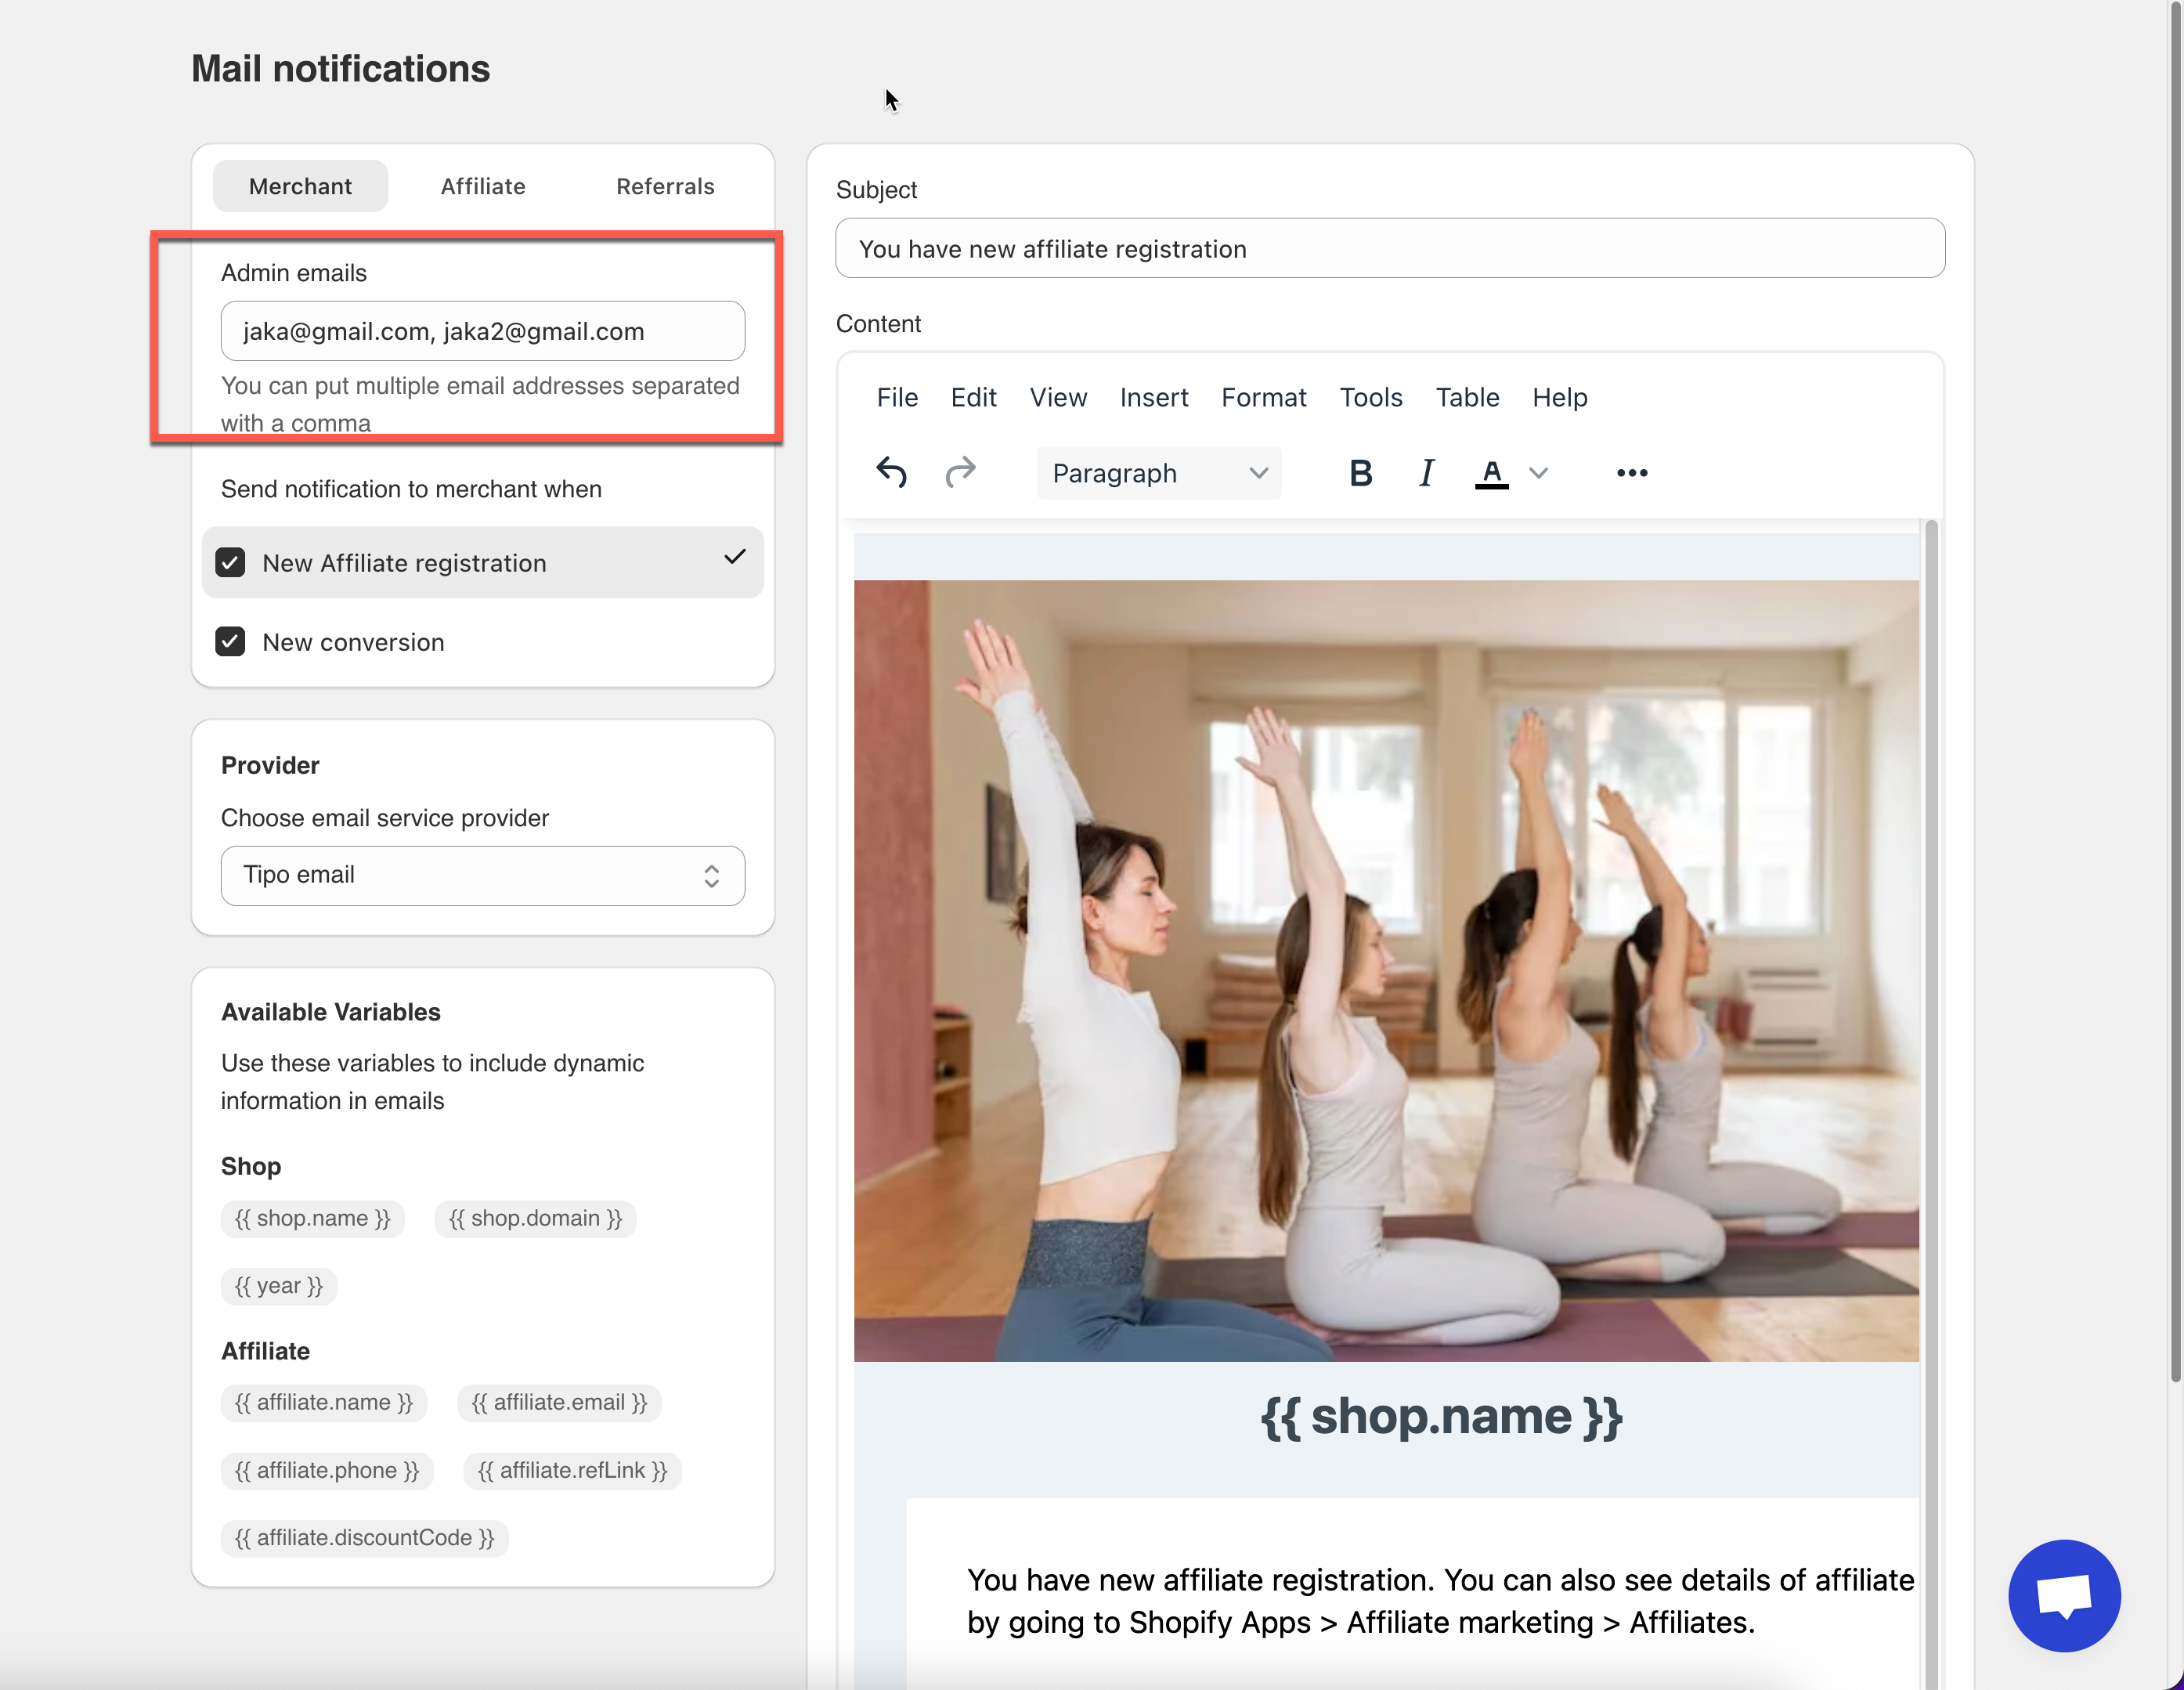Open the Paragraph style dropdown
The image size is (2184, 1690).
[x=1158, y=472]
